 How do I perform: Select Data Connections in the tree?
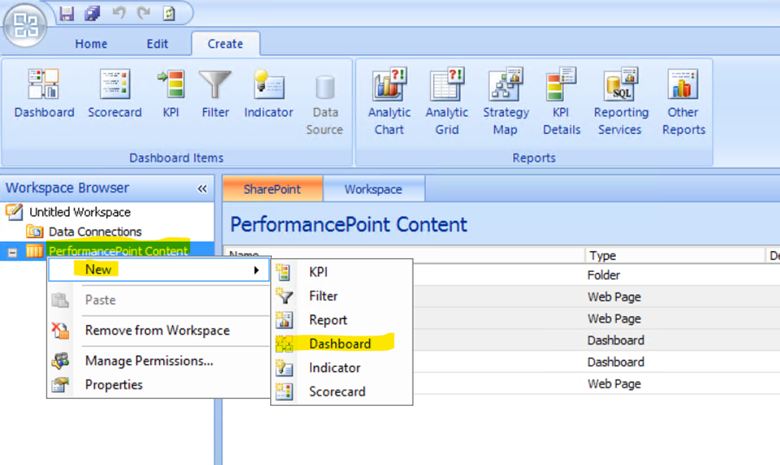pyautogui.click(x=95, y=232)
